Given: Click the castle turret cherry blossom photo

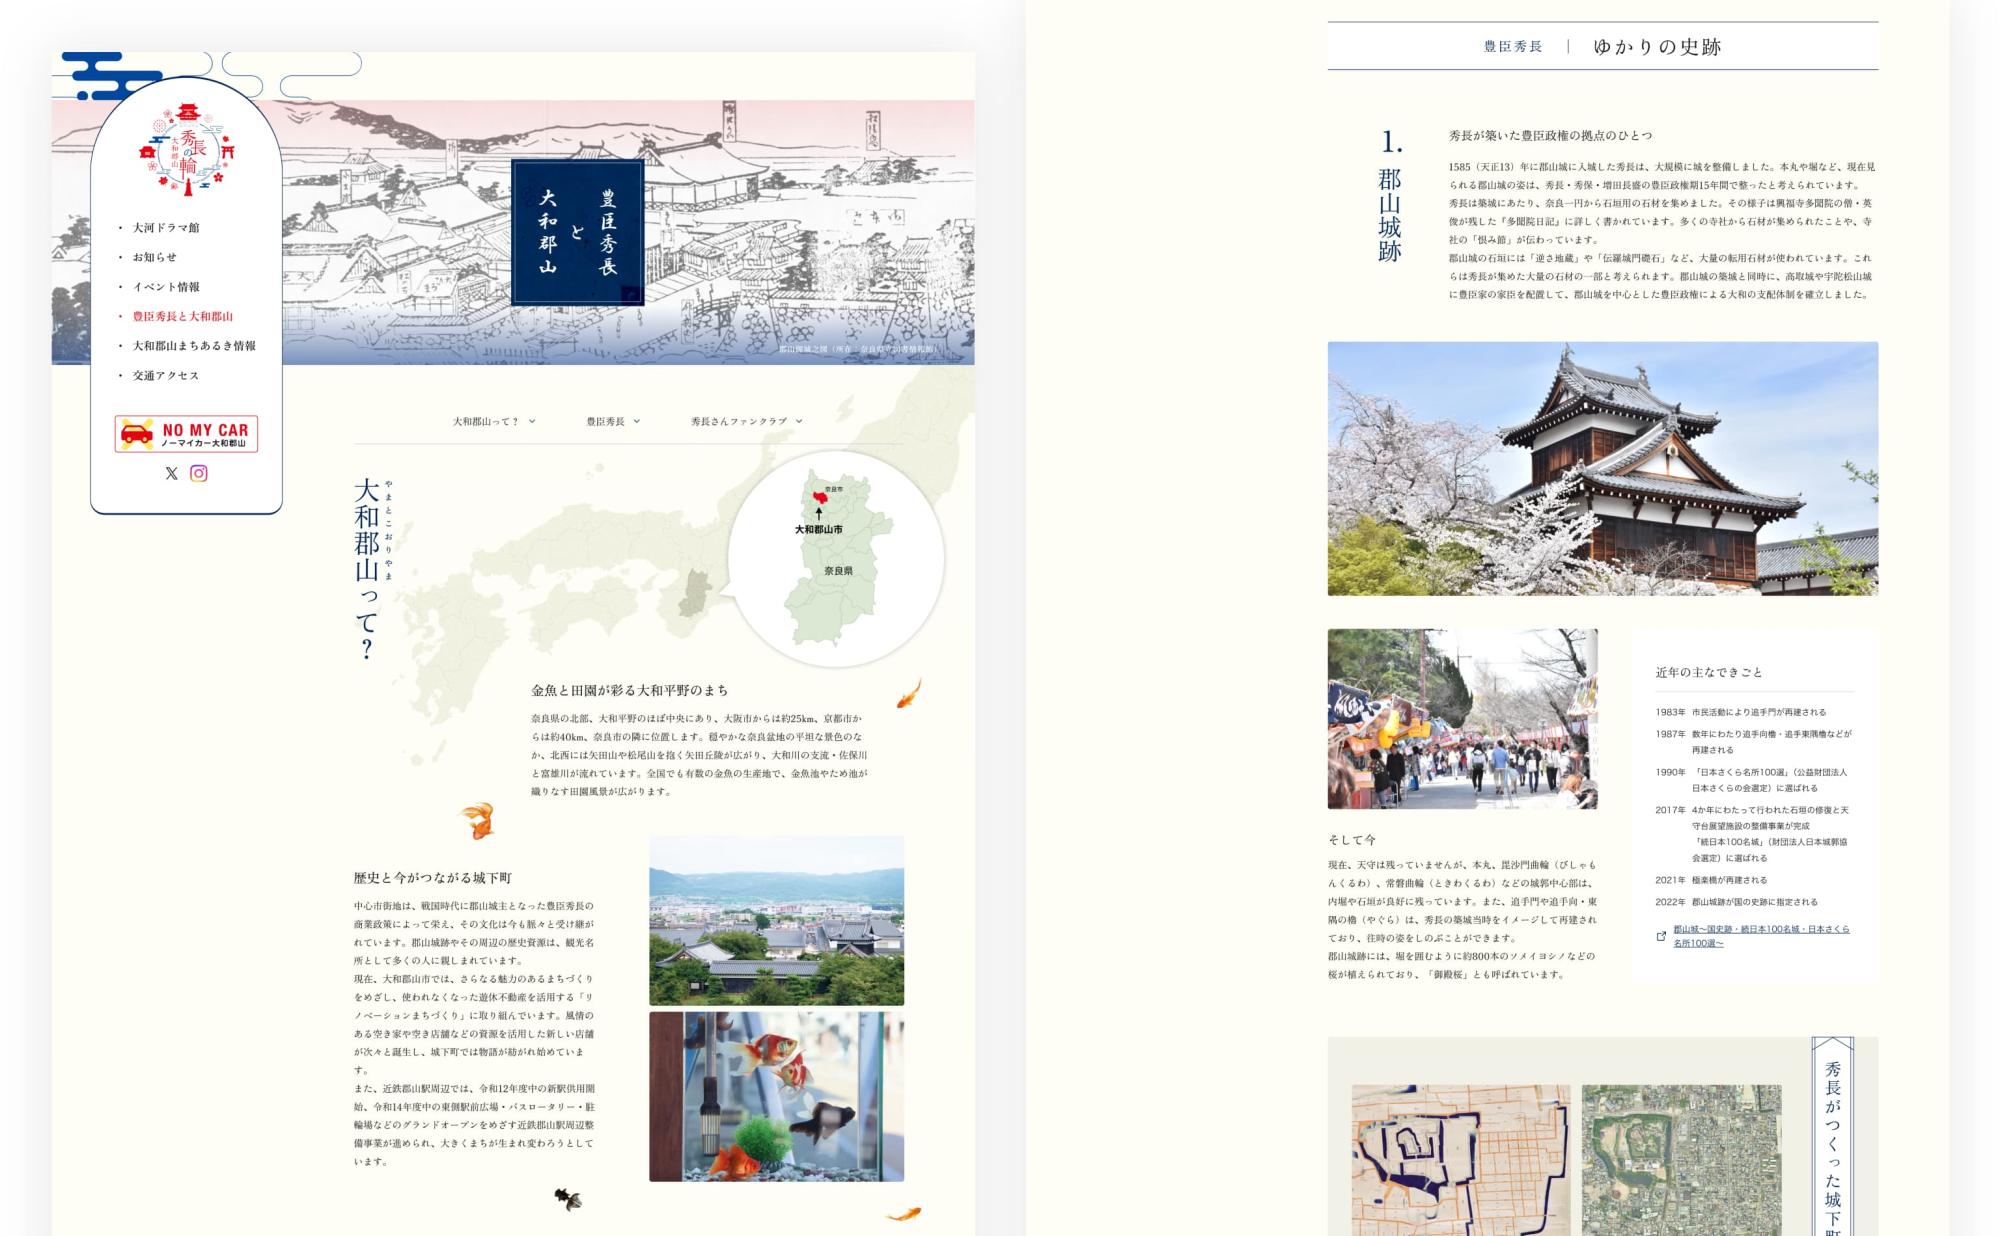Looking at the screenshot, I should (1602, 468).
